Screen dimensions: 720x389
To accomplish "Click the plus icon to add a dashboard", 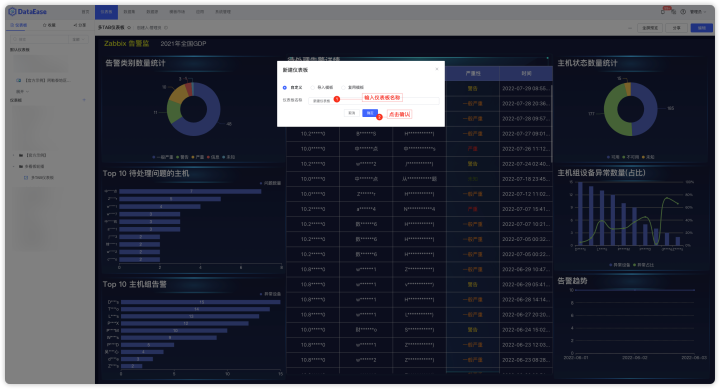I will tap(84, 100).
